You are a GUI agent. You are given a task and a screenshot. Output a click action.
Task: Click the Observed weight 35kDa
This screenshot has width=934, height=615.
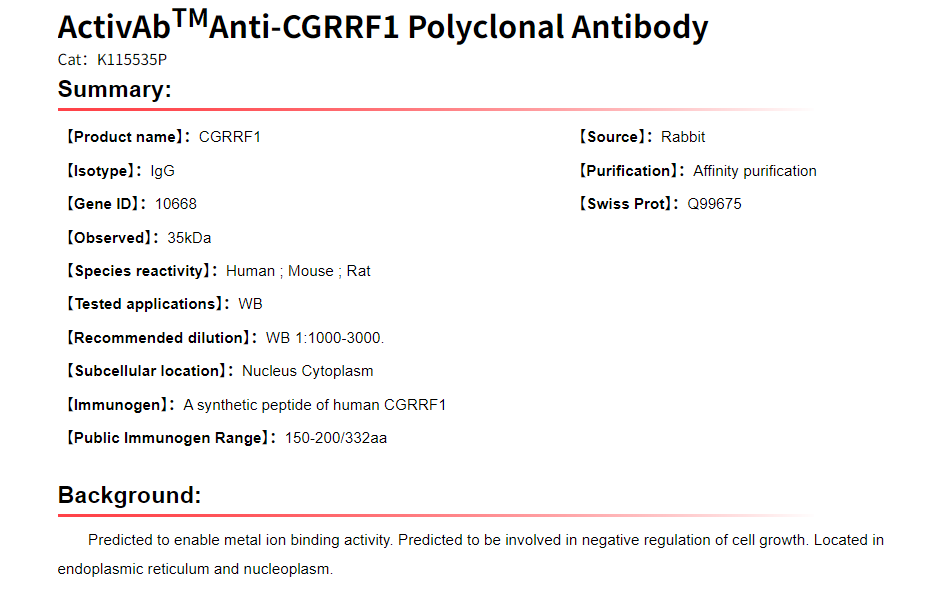189,238
